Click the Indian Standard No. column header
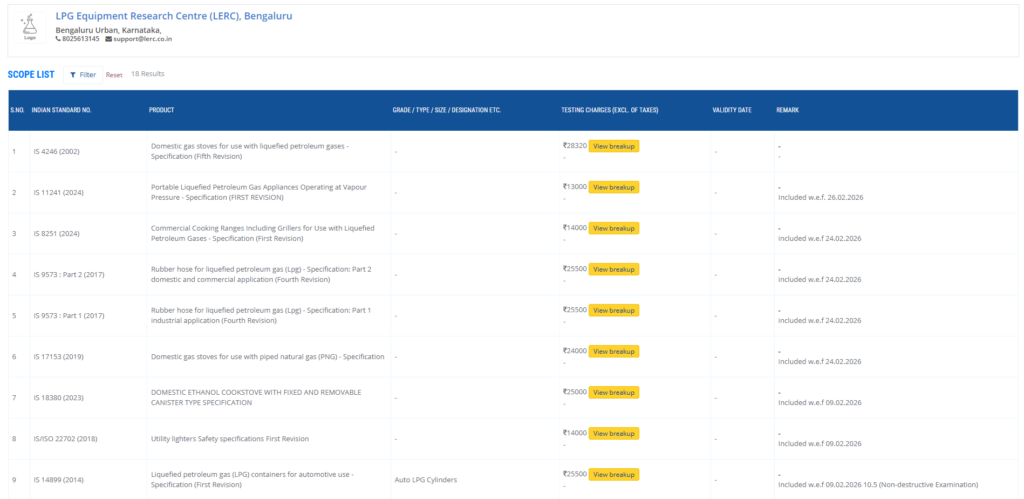 61,110
